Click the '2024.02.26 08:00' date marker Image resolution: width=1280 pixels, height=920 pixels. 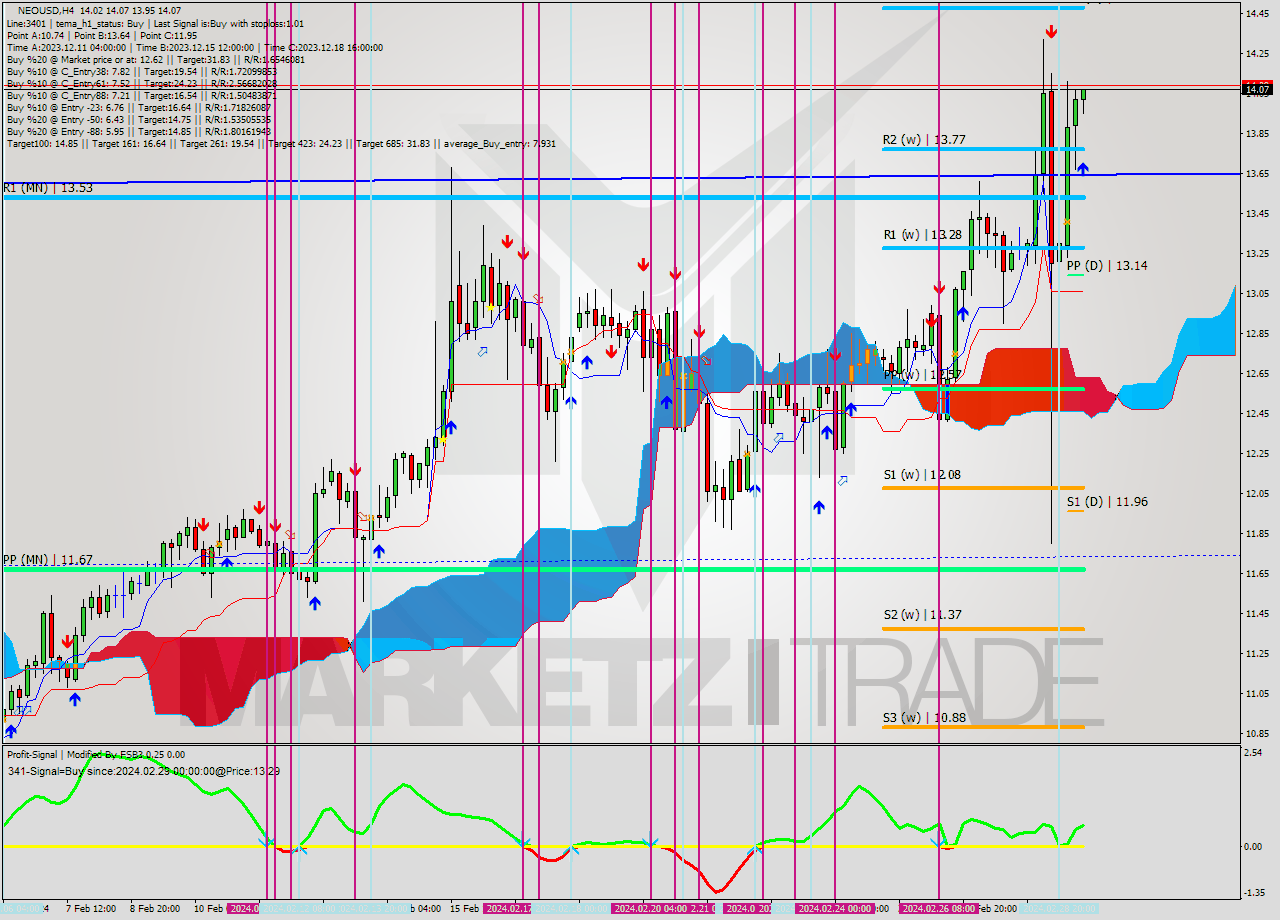click(938, 909)
